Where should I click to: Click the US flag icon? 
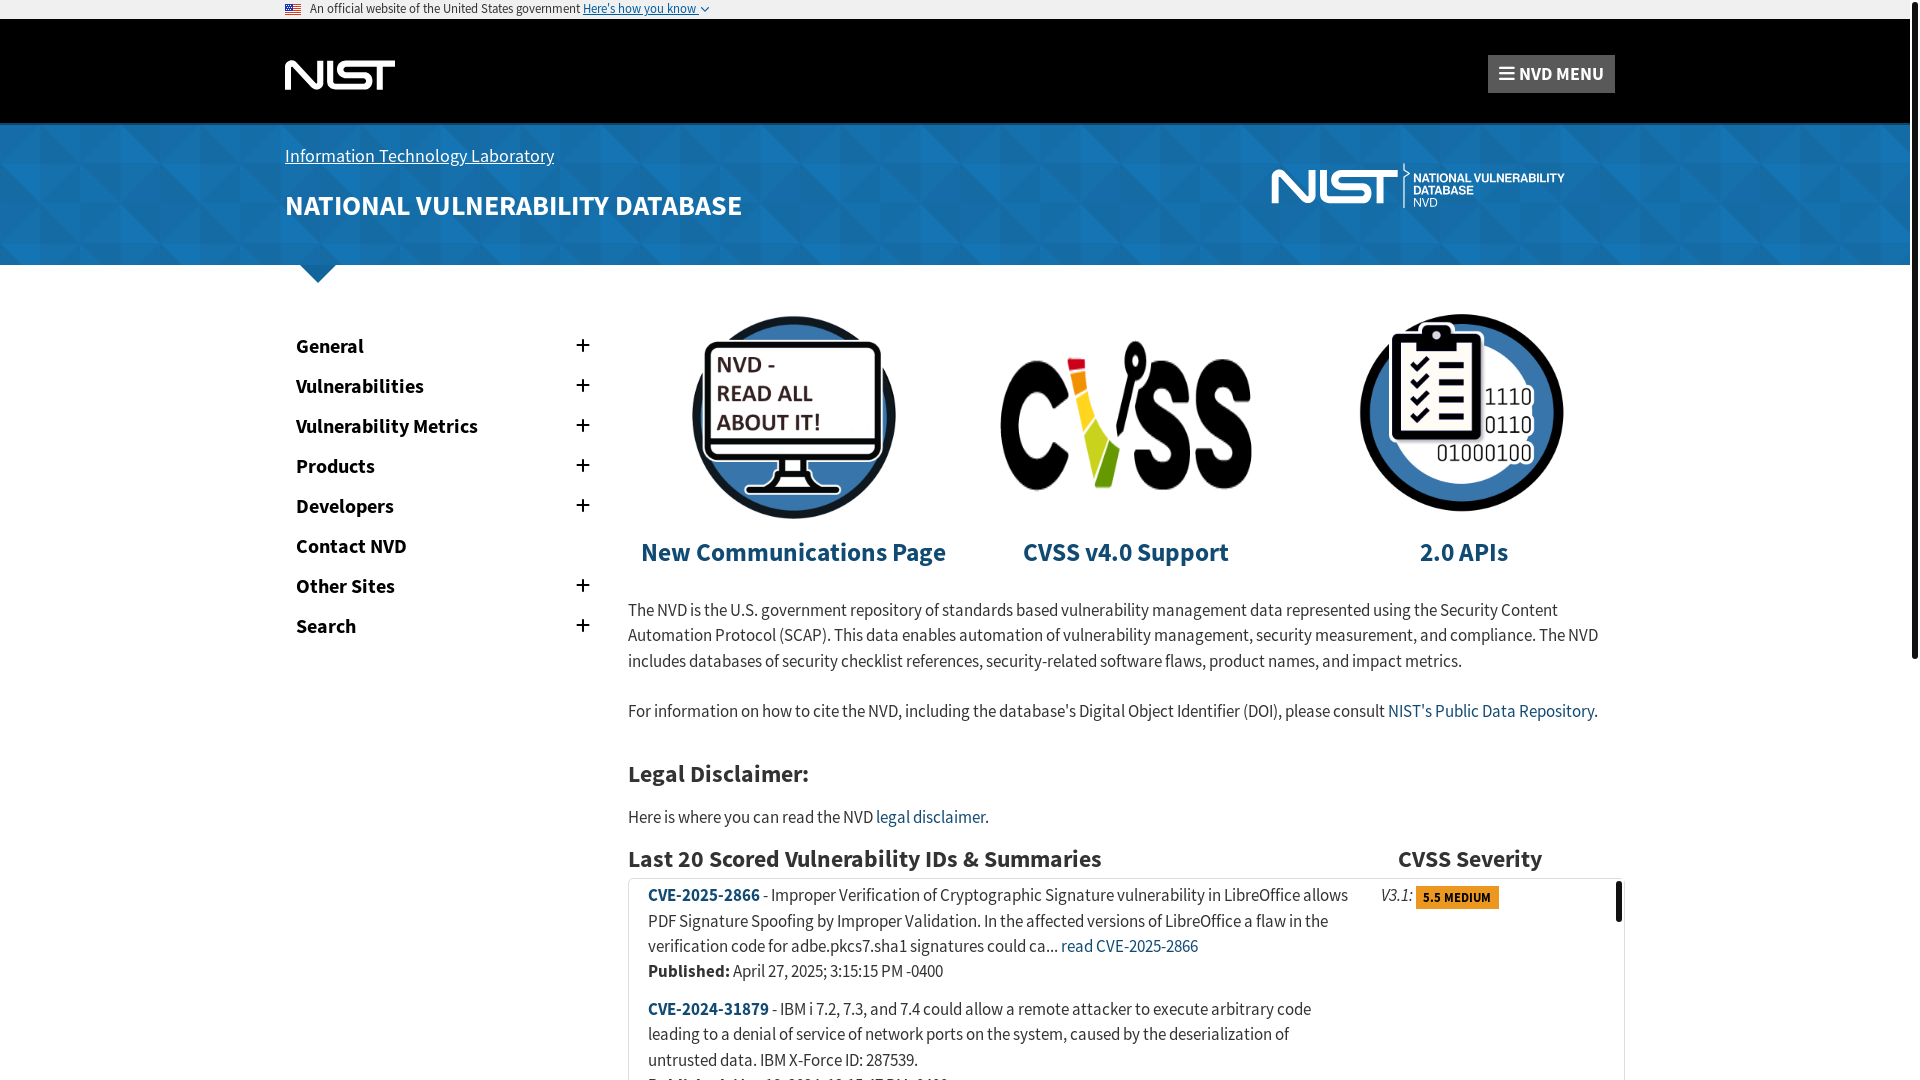click(x=293, y=9)
